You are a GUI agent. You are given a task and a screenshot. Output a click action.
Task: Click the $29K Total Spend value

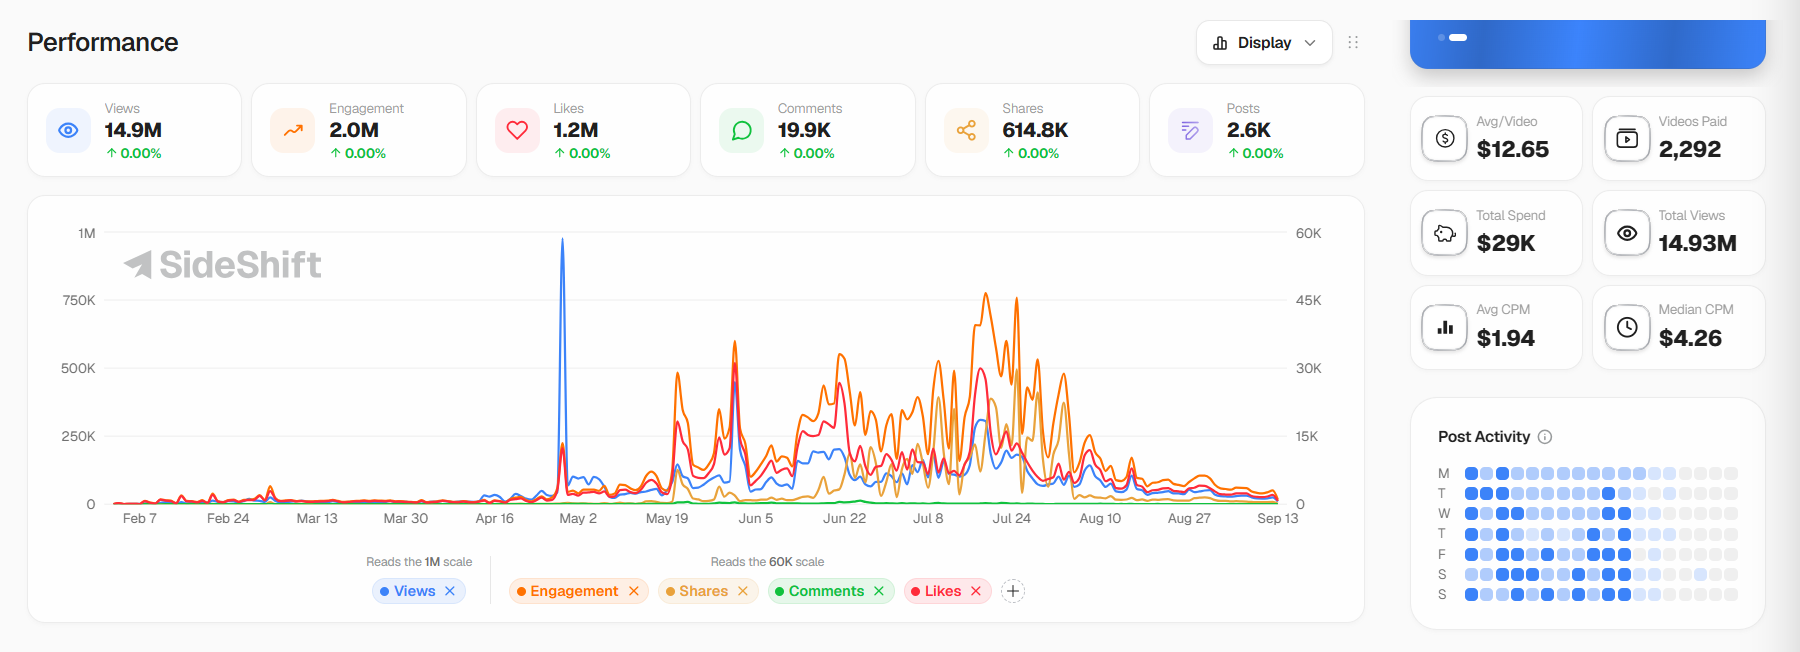click(x=1506, y=243)
